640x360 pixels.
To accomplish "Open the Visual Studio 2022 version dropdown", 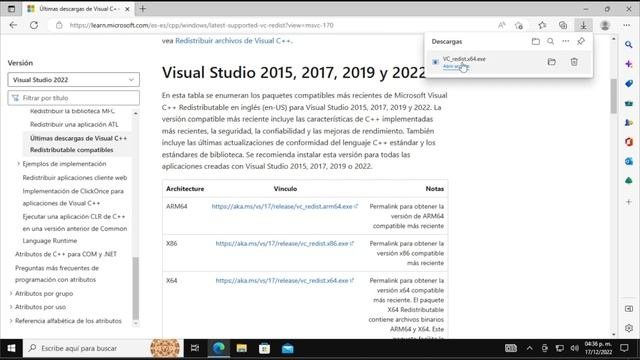I will (x=73, y=80).
